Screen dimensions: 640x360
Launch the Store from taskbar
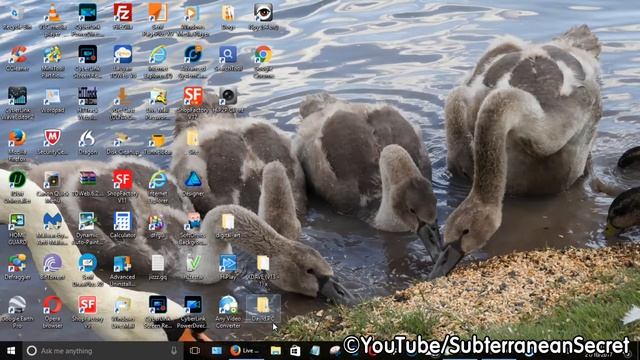[x=295, y=351]
